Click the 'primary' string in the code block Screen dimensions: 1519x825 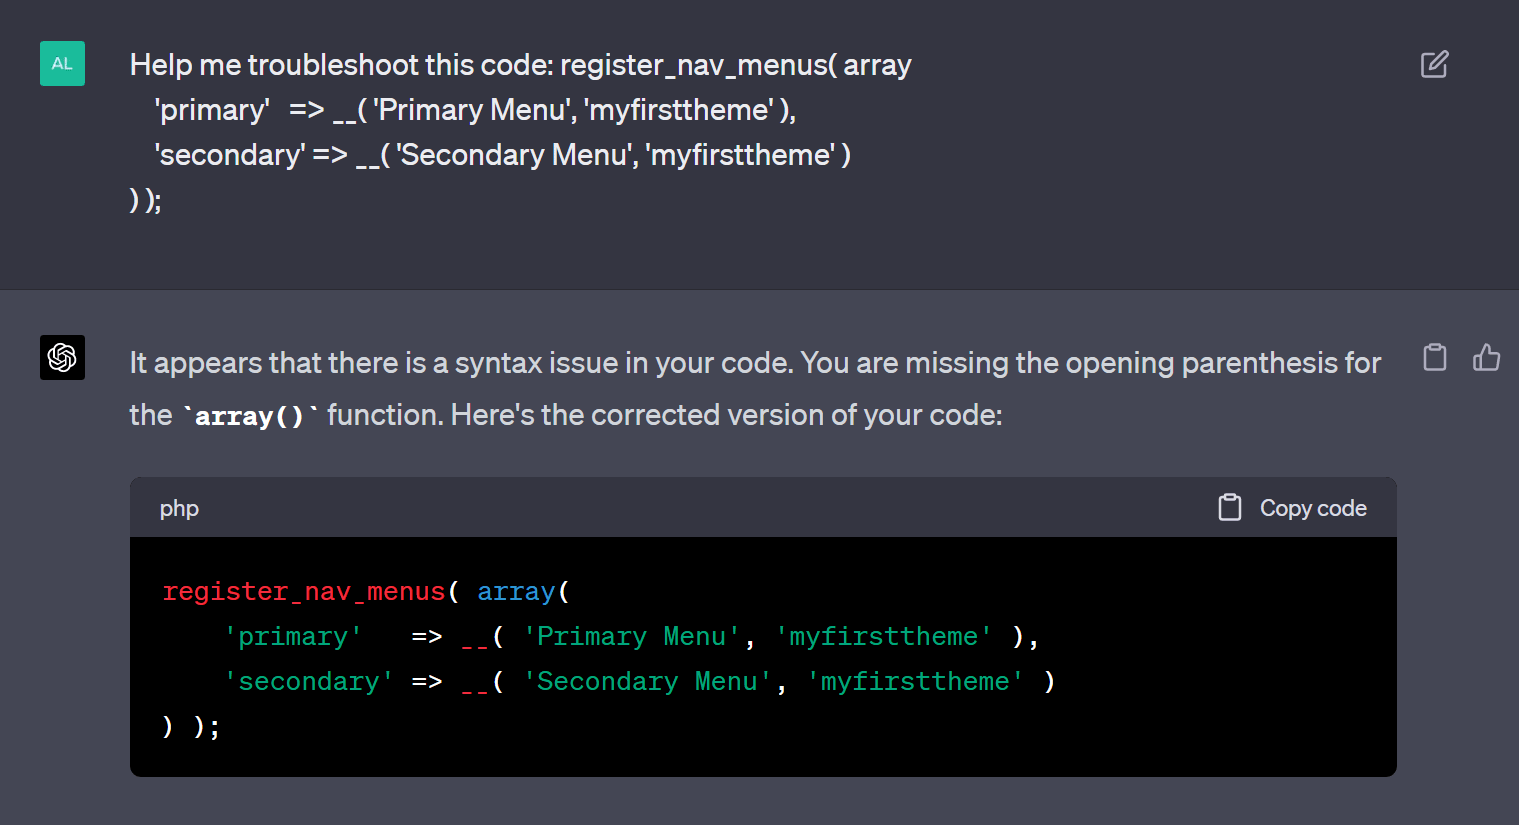(293, 636)
